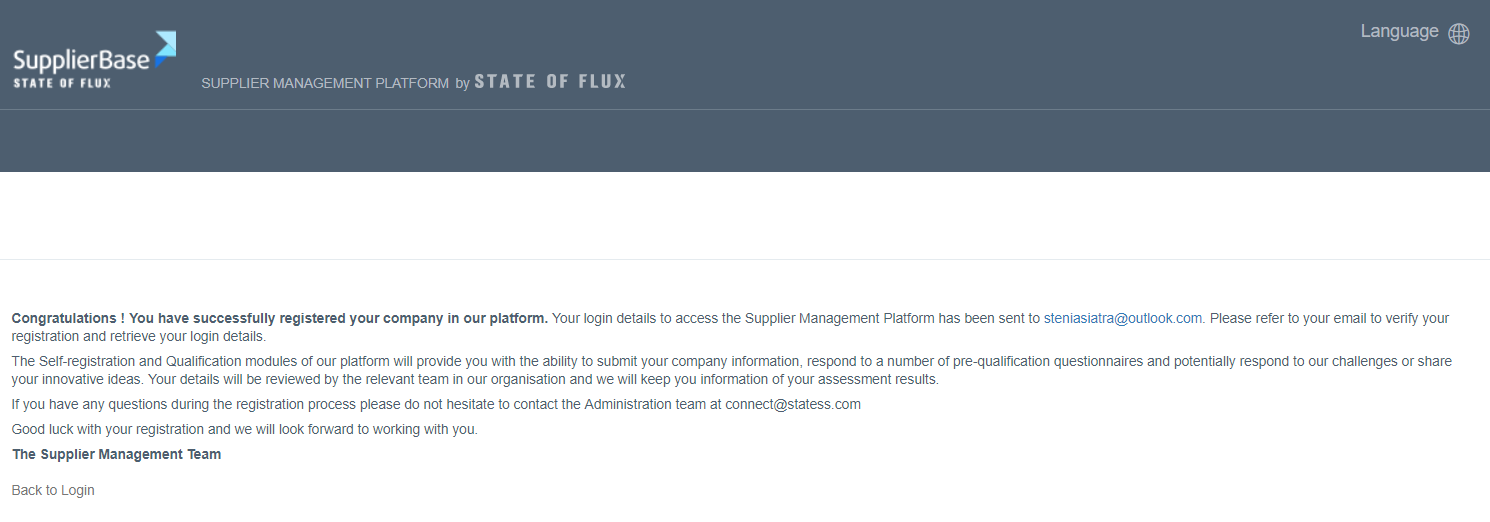This screenshot has width=1490, height=522.
Task: Open the steniasiatra@outlook.com email link
Action: point(1122,319)
